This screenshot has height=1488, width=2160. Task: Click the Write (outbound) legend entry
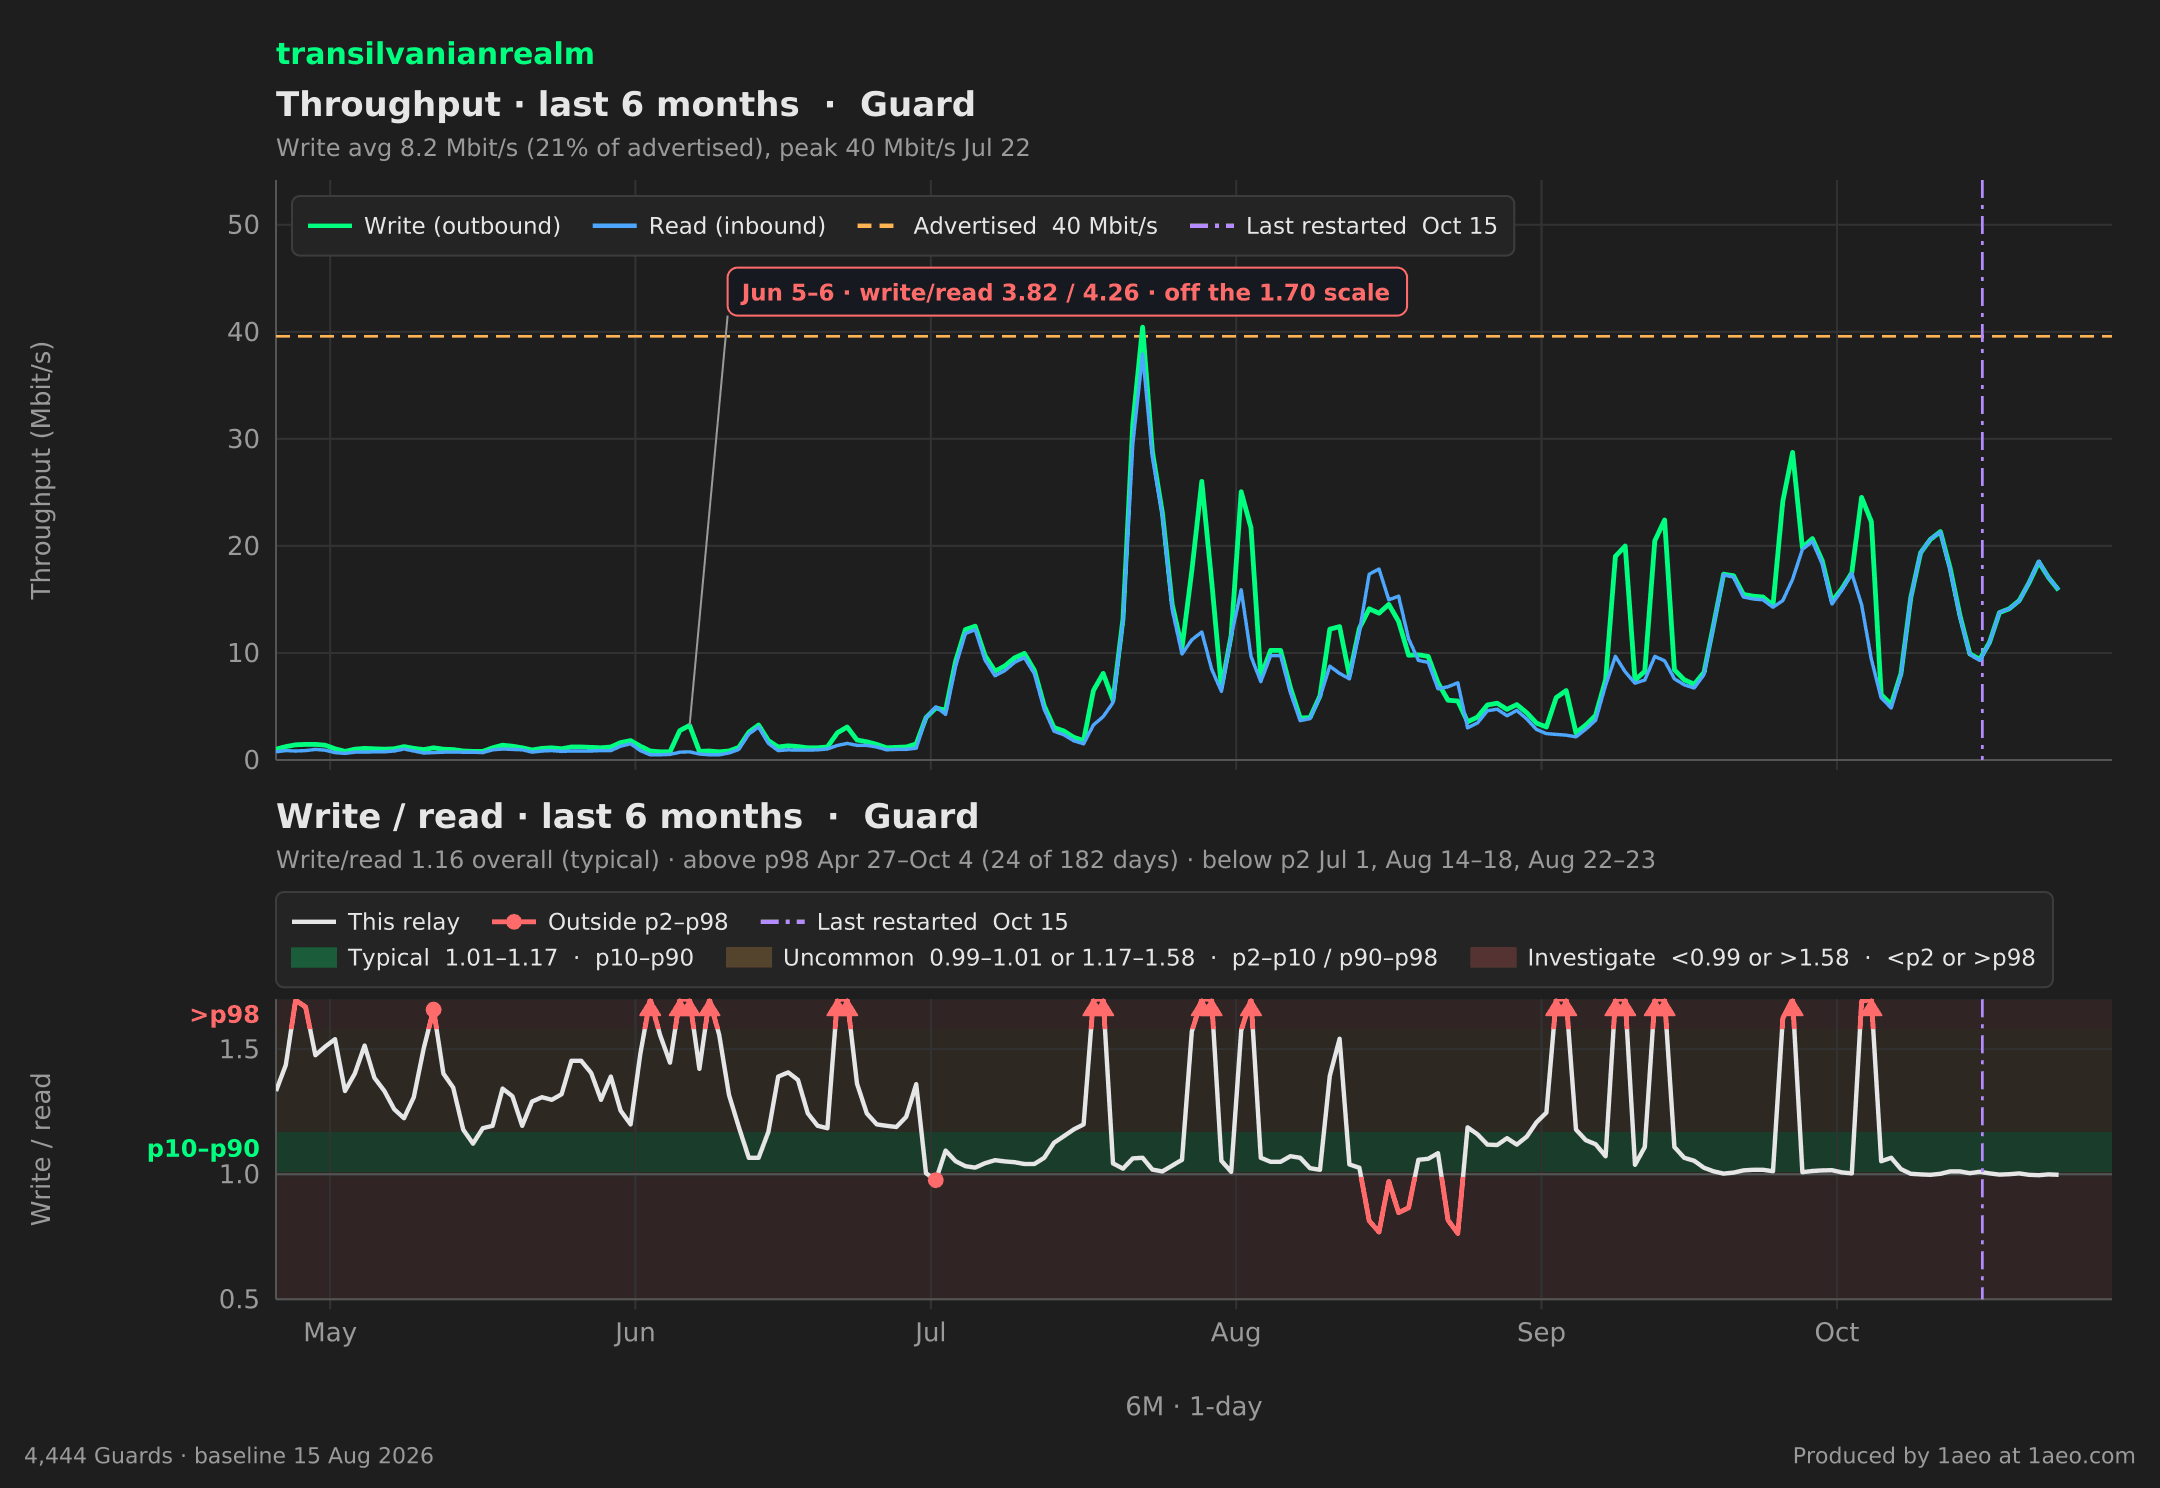pos(434,226)
